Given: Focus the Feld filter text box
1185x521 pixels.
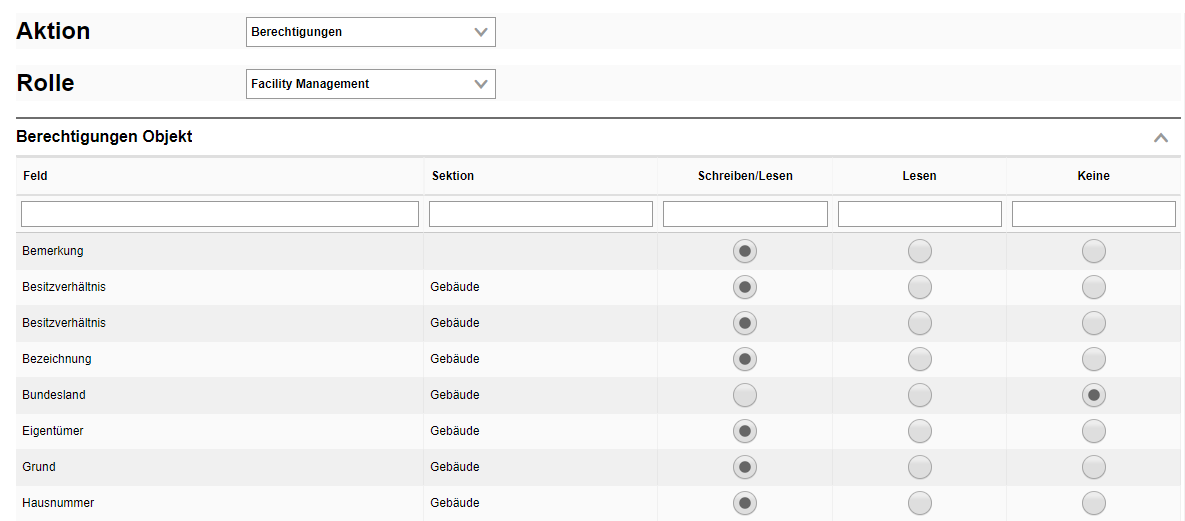Looking at the screenshot, I should pos(220,214).
